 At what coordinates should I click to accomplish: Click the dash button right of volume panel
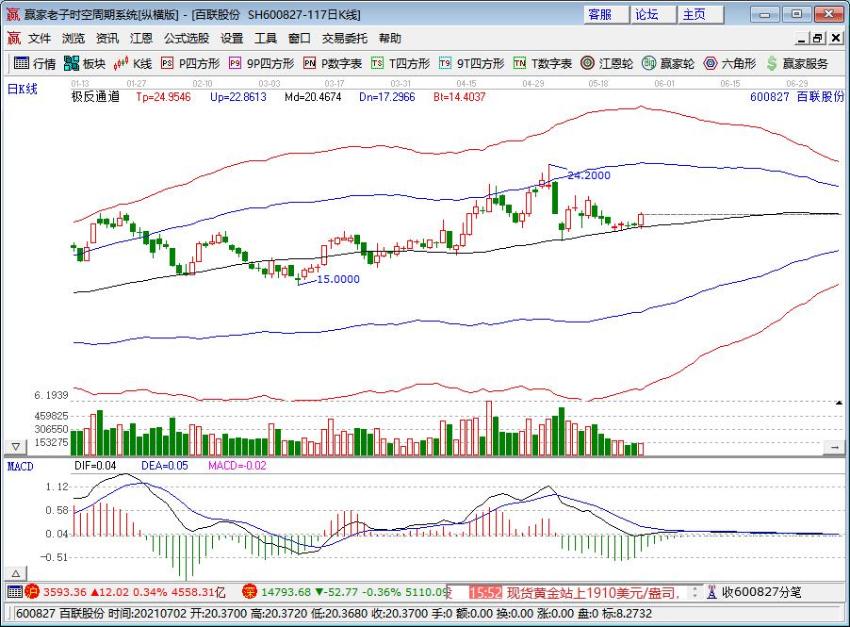(x=834, y=447)
